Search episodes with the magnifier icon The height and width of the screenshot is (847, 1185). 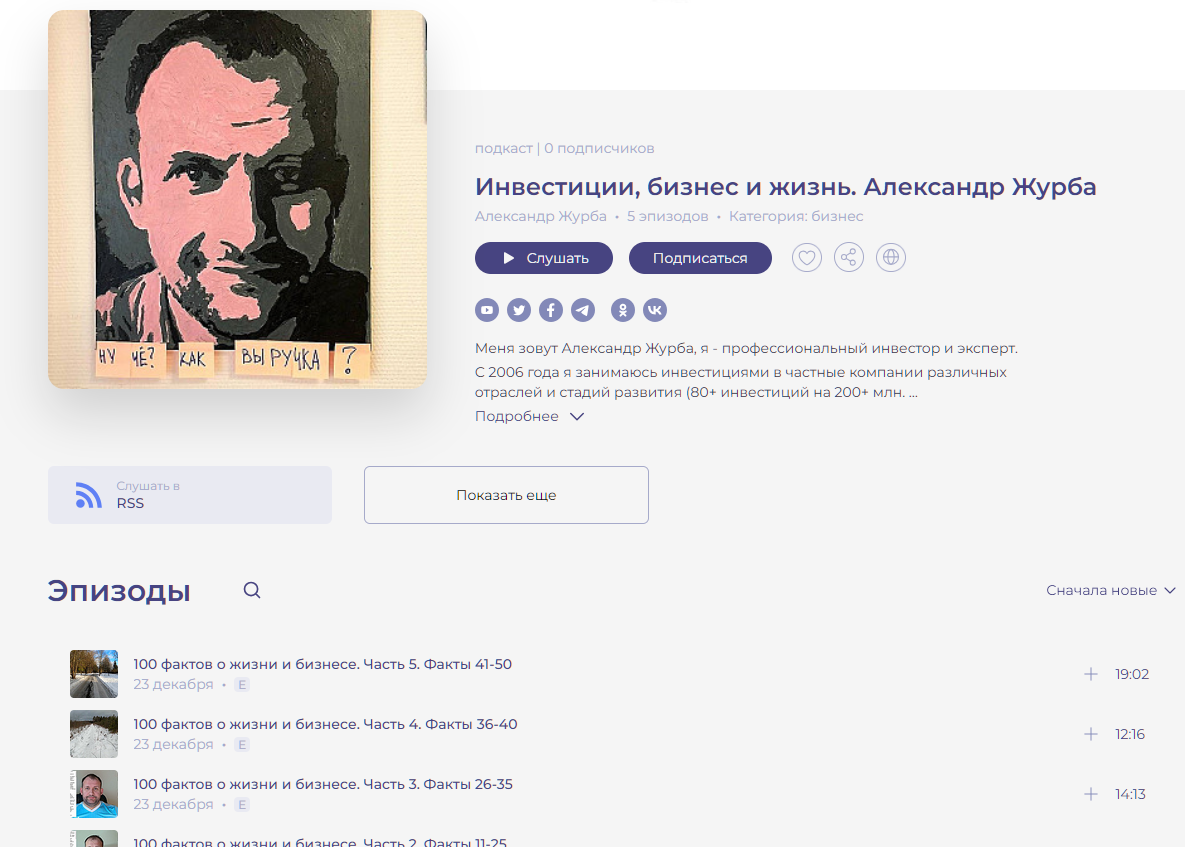click(252, 591)
